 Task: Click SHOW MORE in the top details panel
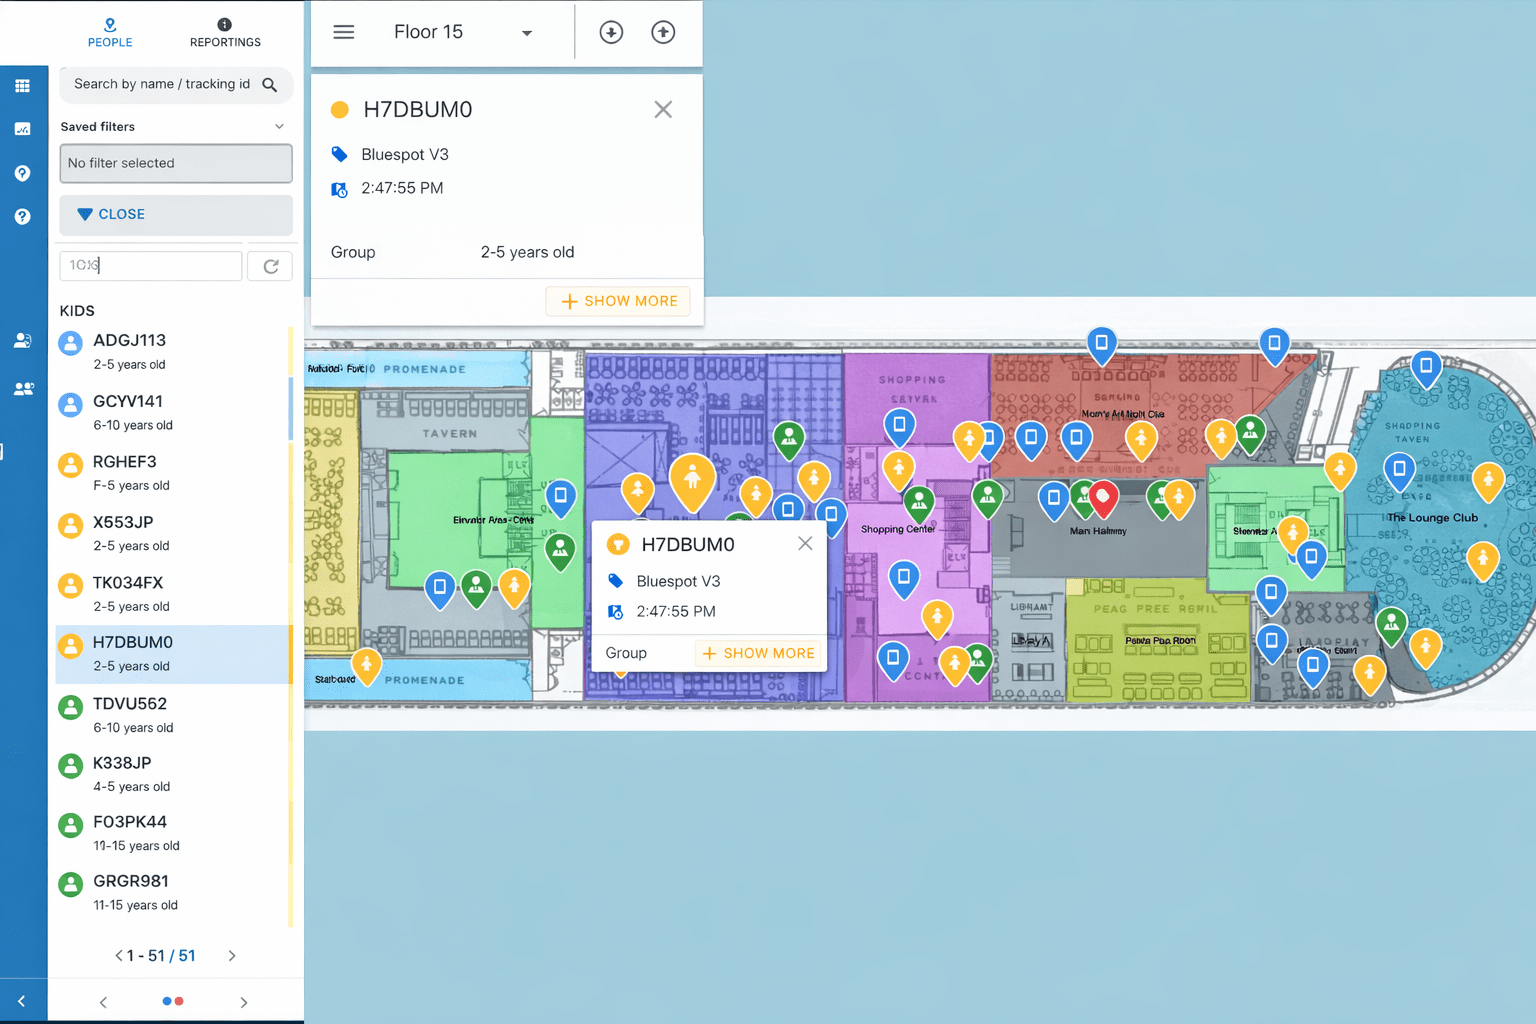pos(618,301)
